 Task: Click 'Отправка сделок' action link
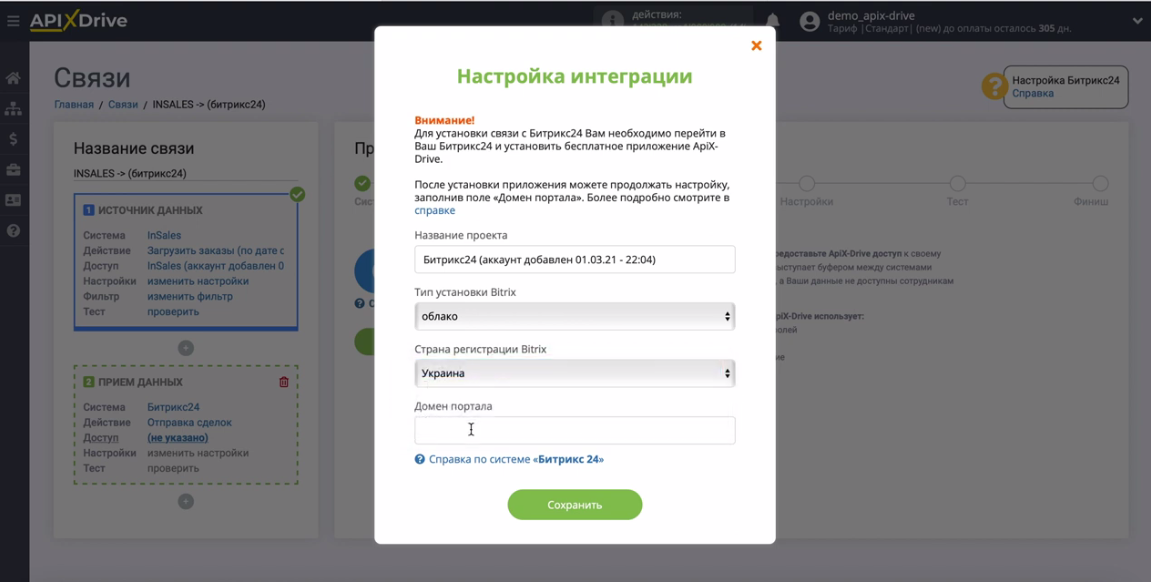(189, 423)
